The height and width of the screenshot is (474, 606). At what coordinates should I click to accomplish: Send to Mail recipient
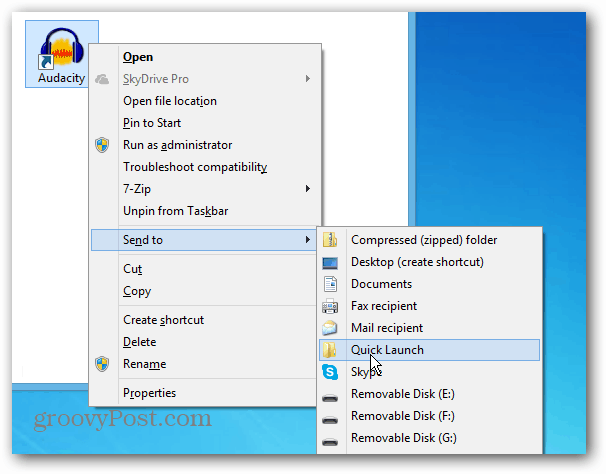click(x=429, y=328)
